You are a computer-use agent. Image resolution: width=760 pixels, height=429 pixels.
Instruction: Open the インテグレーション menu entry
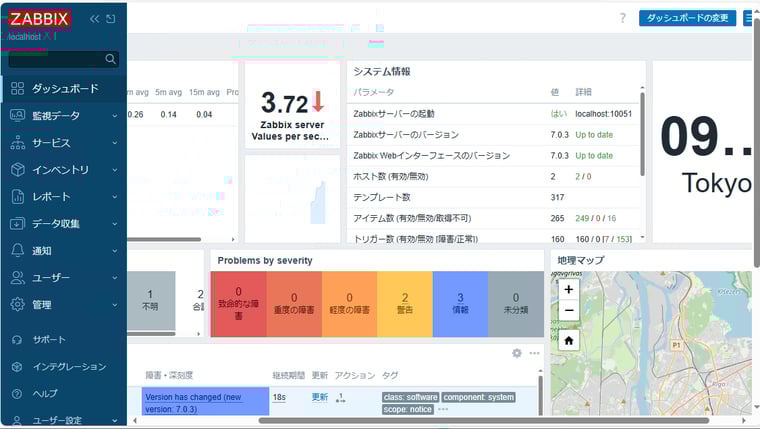pos(63,367)
